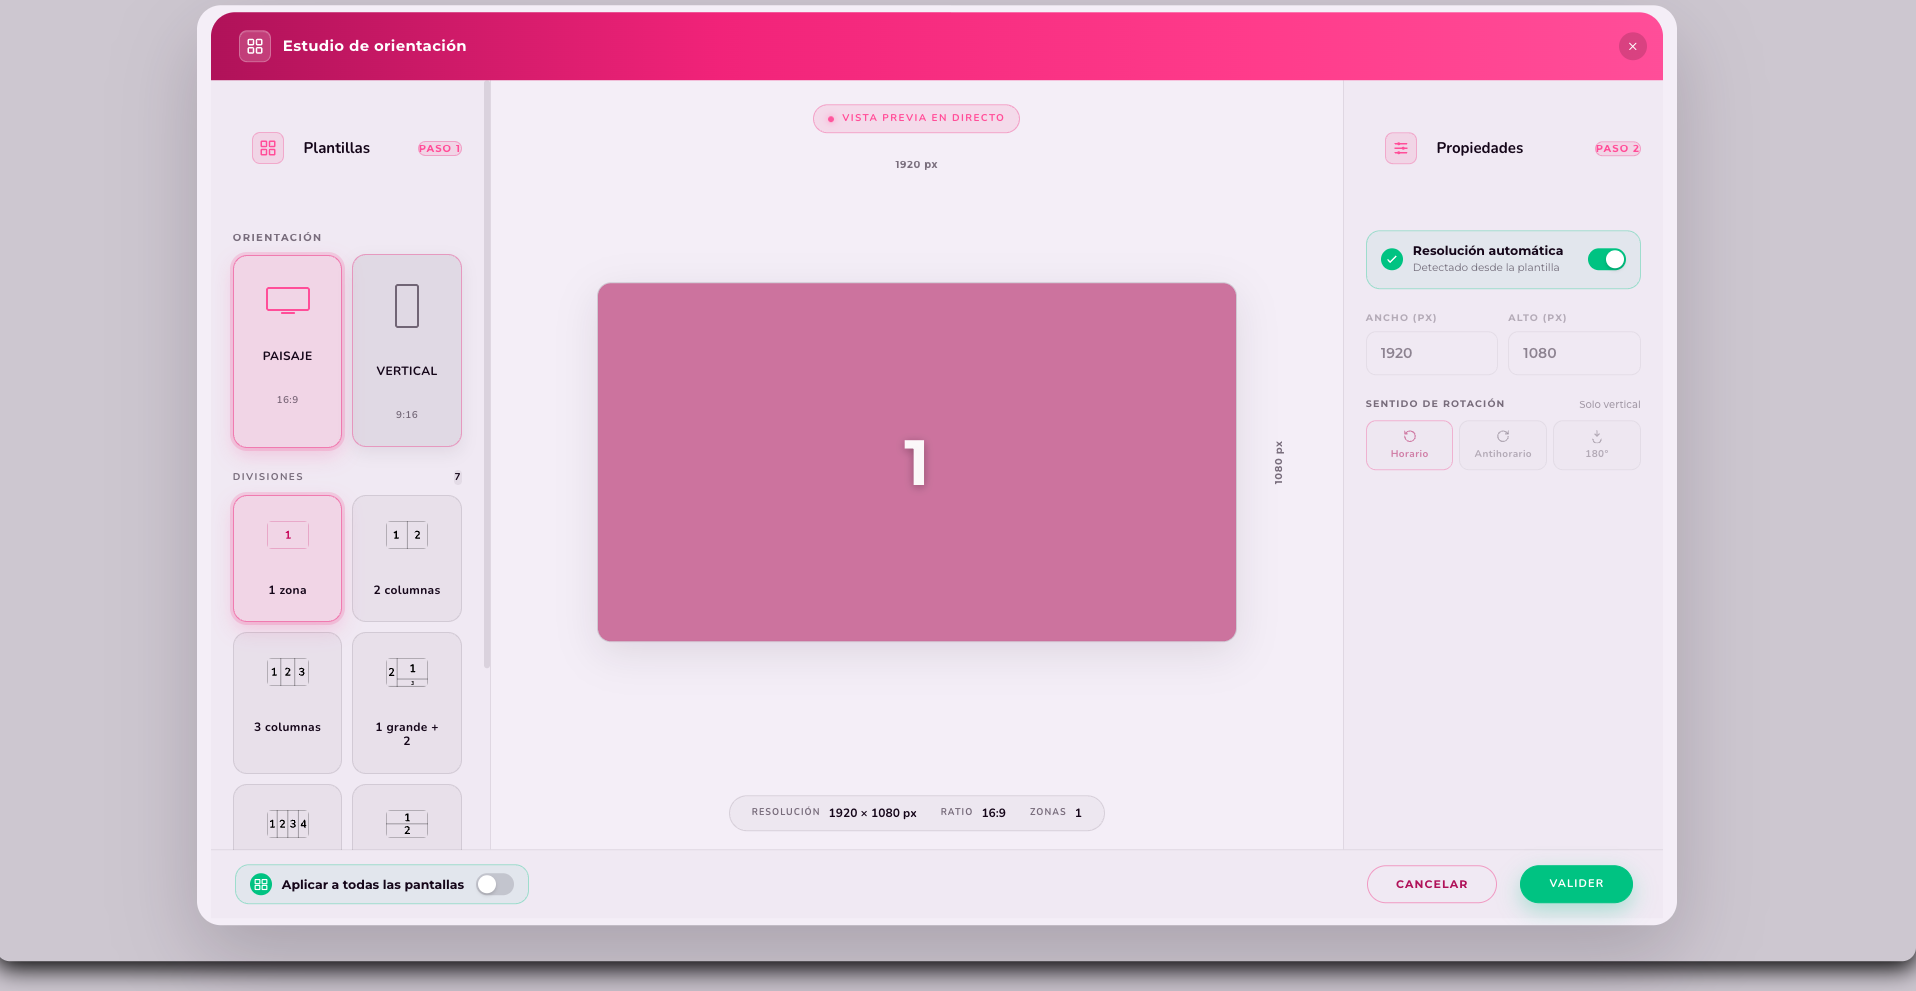This screenshot has height=991, width=1916.
Task: Click the Alto (px) input field
Action: point(1574,353)
